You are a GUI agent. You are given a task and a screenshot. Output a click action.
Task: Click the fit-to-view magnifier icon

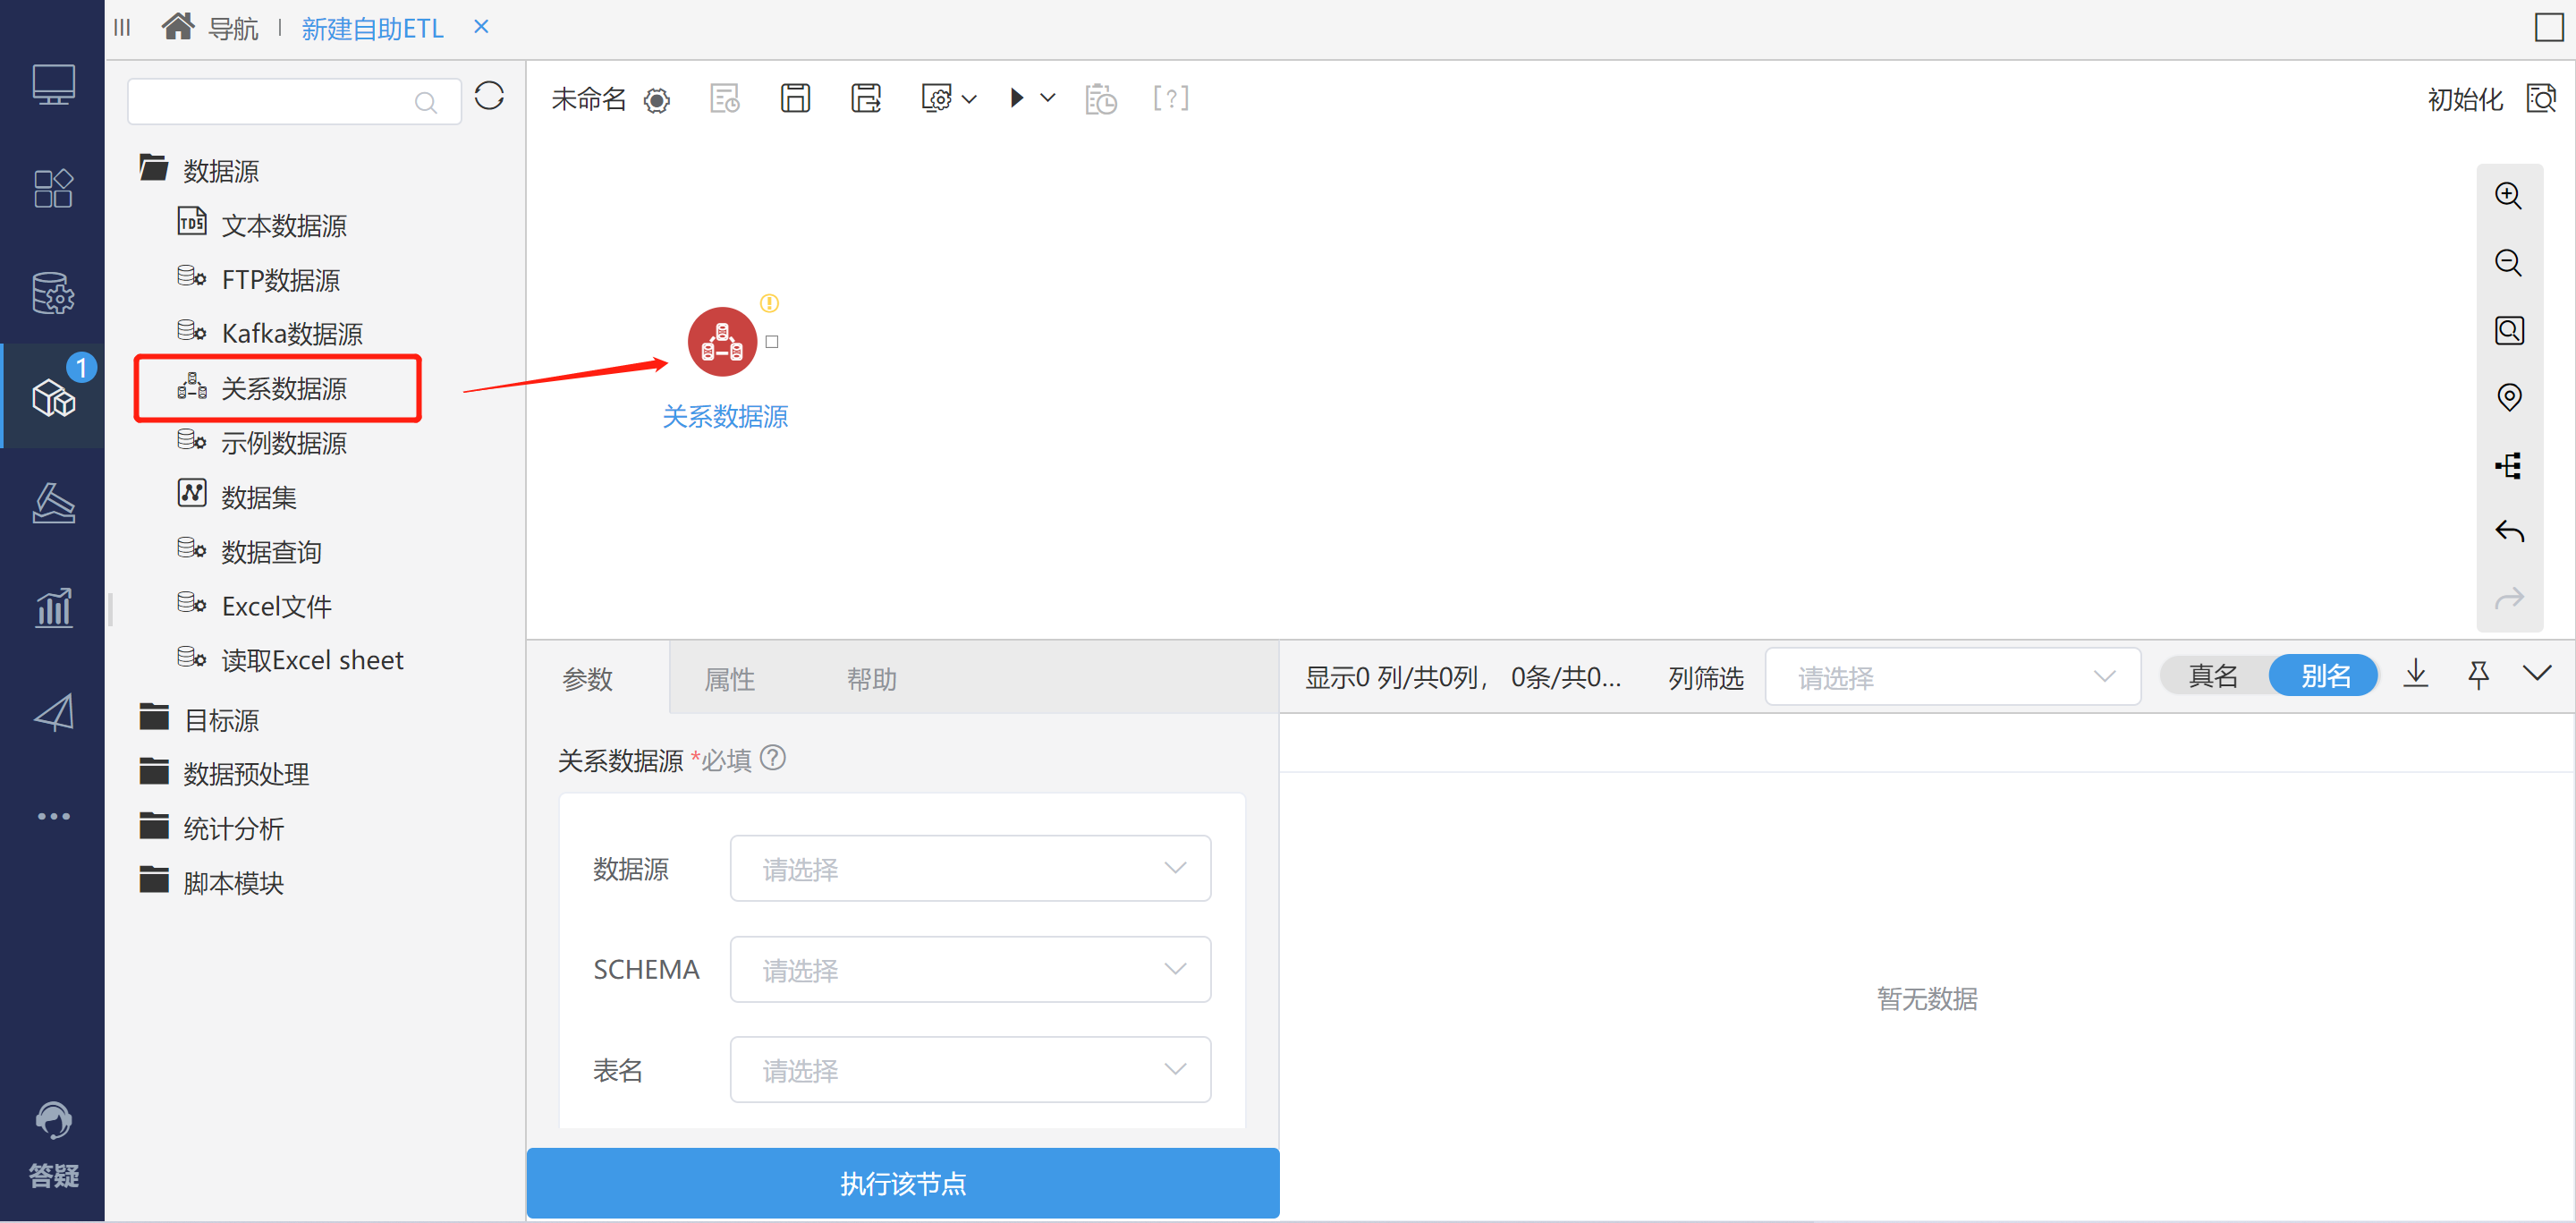tap(2509, 330)
